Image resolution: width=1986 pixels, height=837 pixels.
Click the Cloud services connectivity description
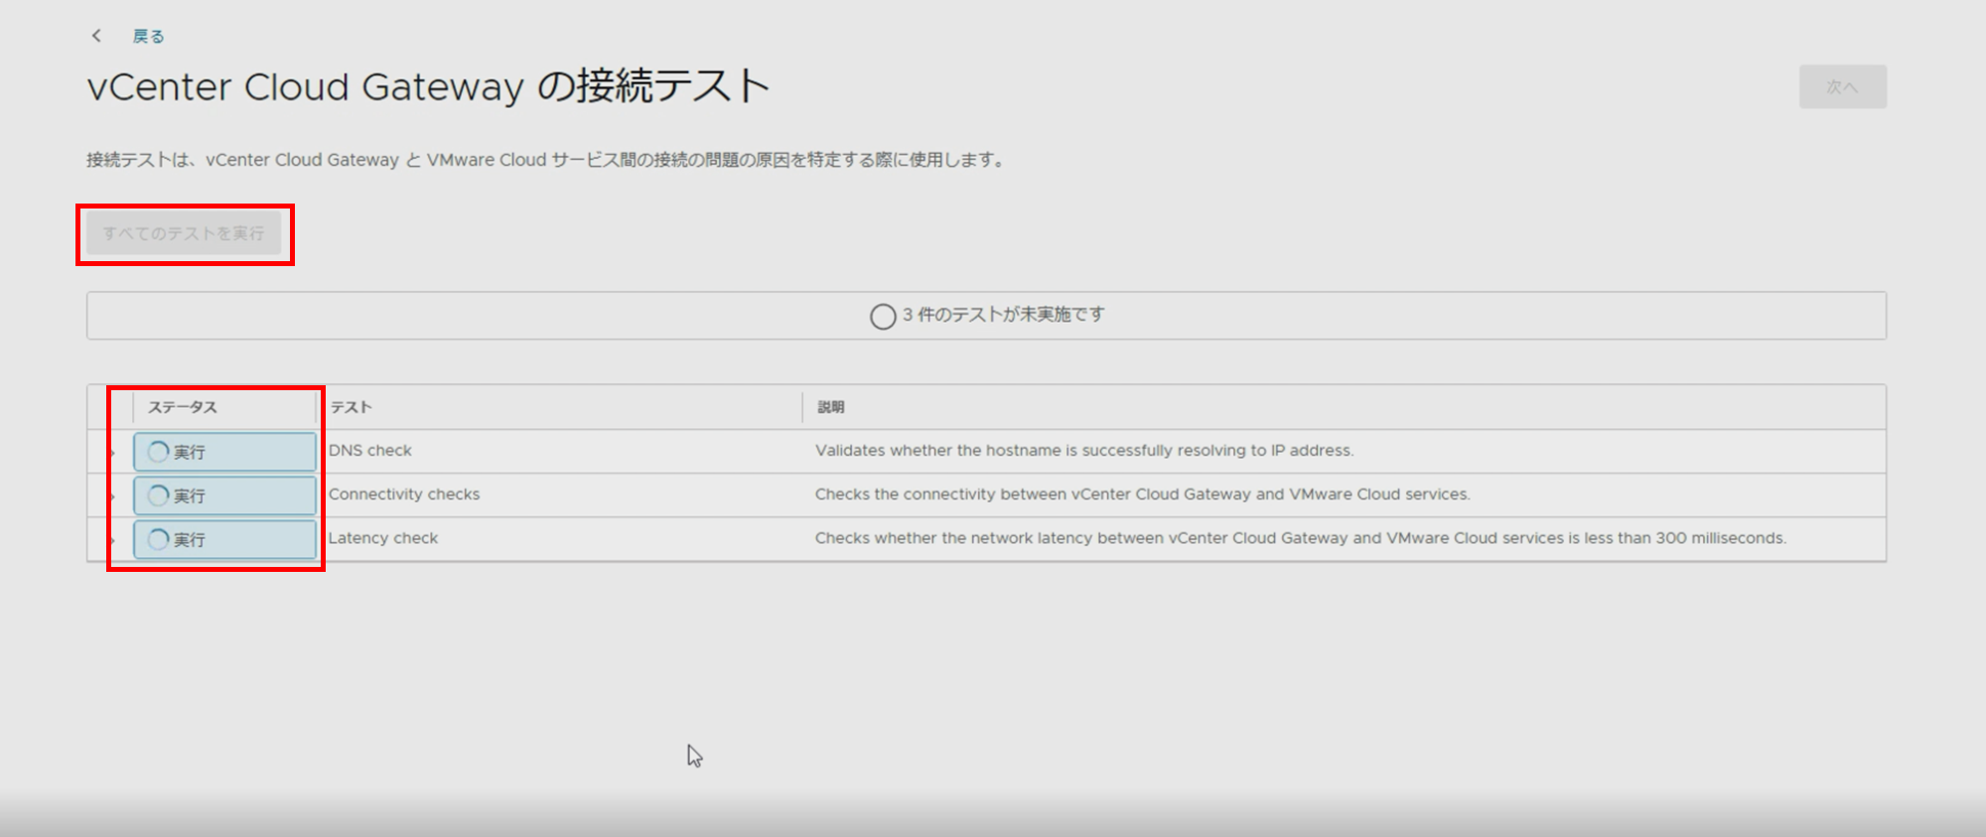1142,494
